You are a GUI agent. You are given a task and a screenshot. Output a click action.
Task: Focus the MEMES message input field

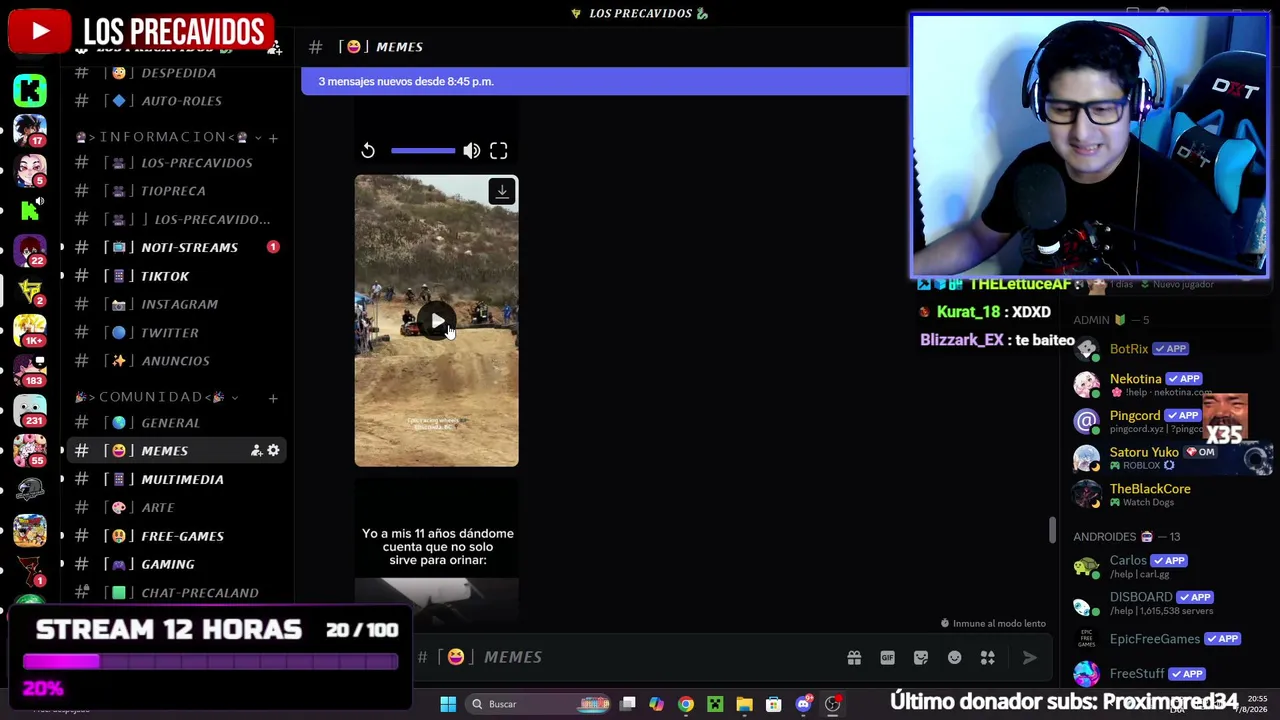(625, 657)
